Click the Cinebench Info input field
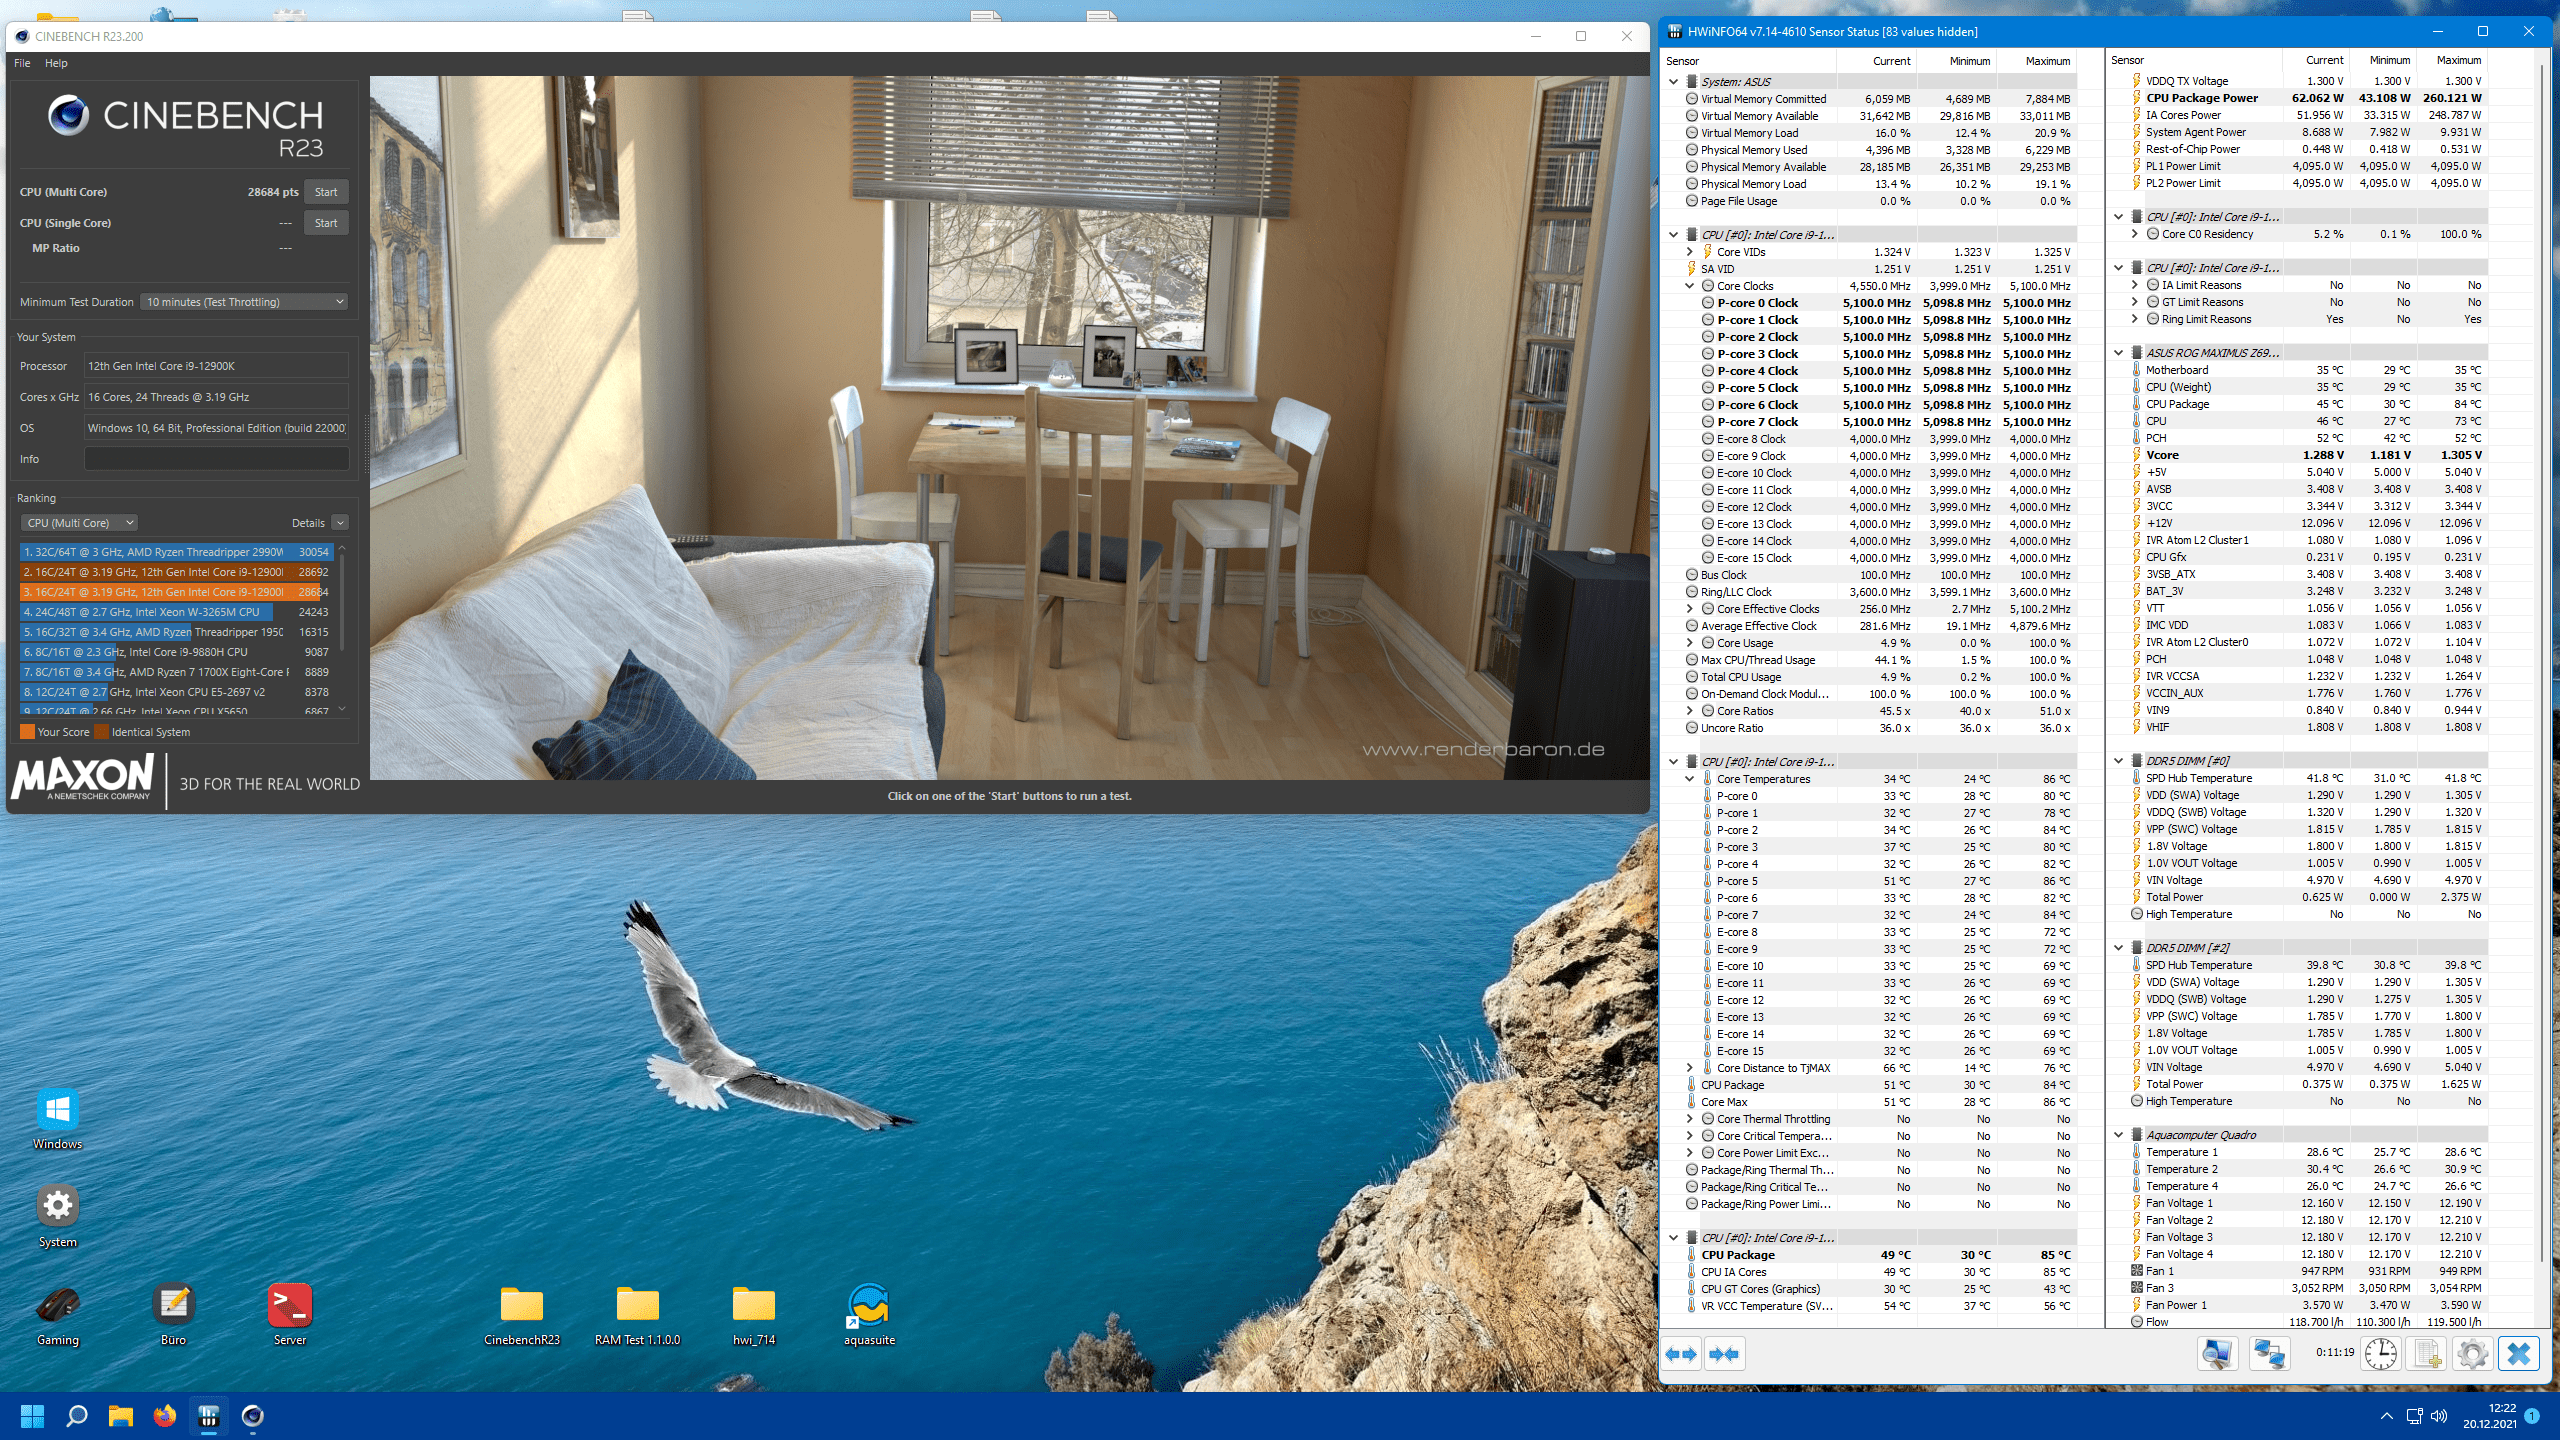This screenshot has height=1440, width=2560. click(216, 459)
